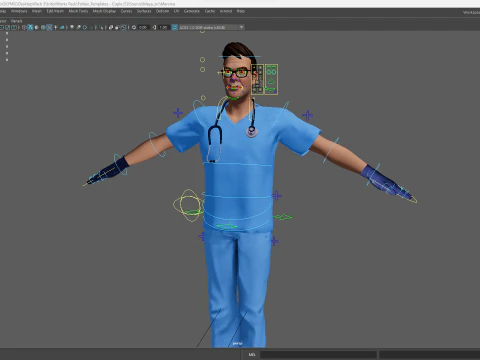Open the Mesh menu

[37, 11]
